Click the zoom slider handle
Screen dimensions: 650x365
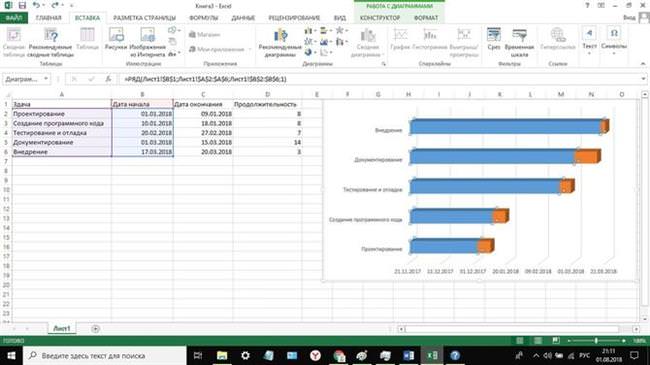coord(596,341)
